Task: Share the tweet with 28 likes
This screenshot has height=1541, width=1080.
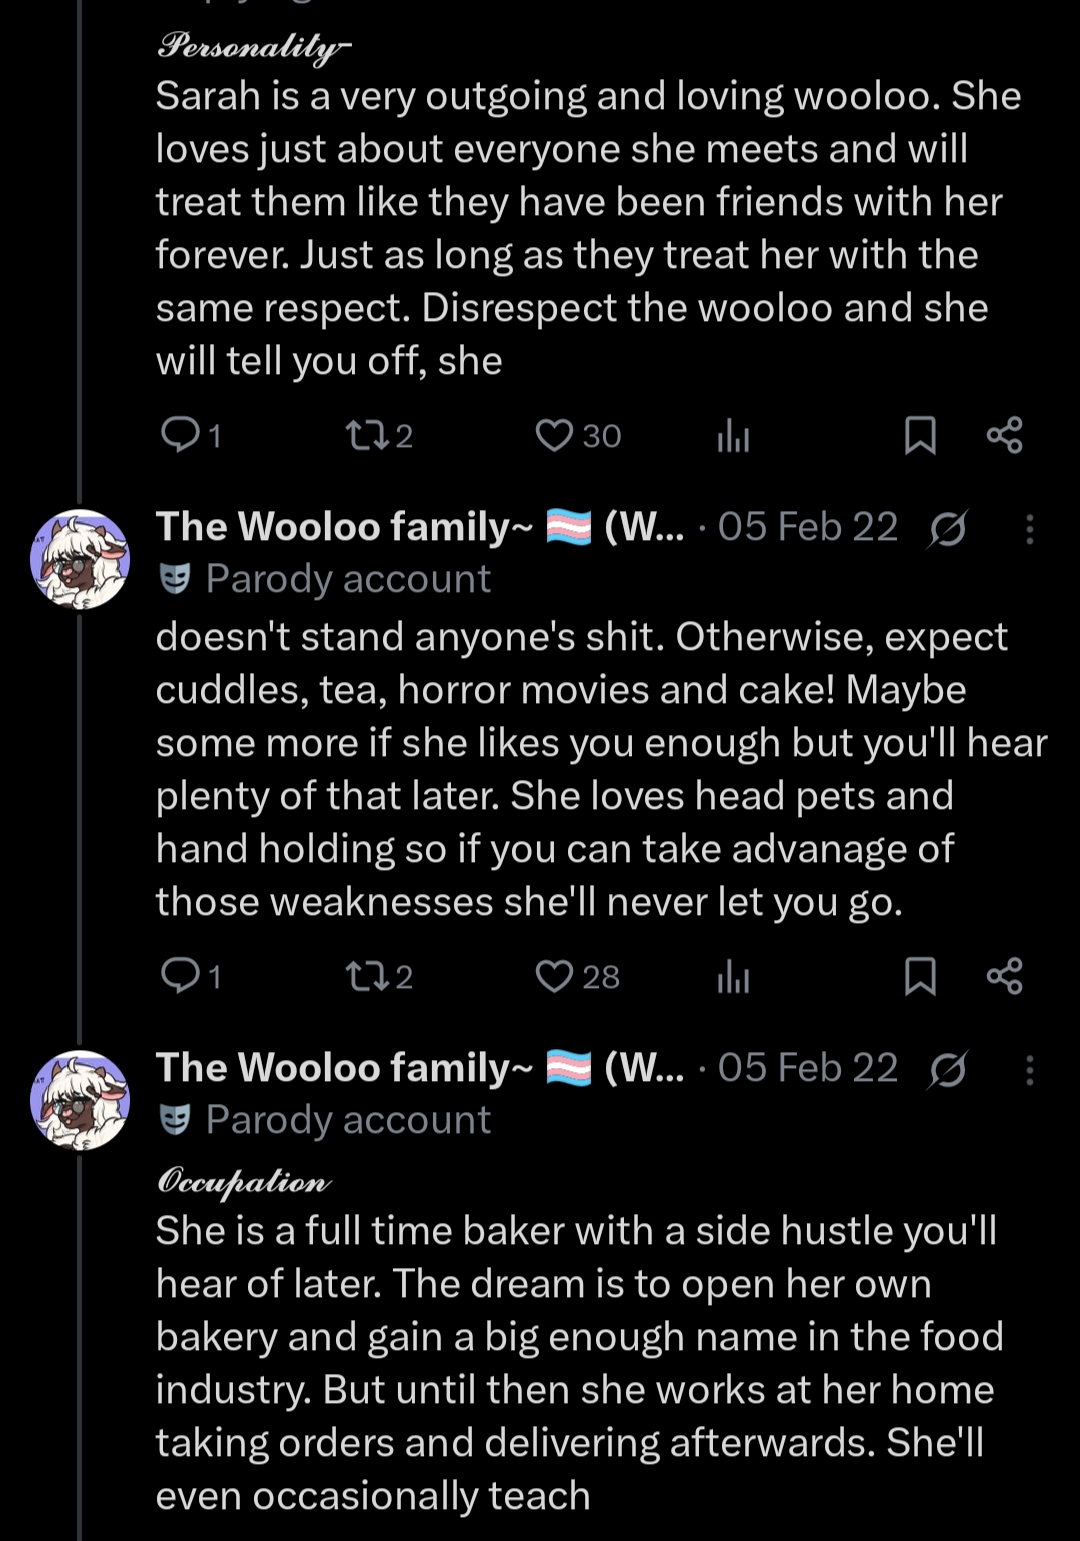Action: (x=1004, y=977)
